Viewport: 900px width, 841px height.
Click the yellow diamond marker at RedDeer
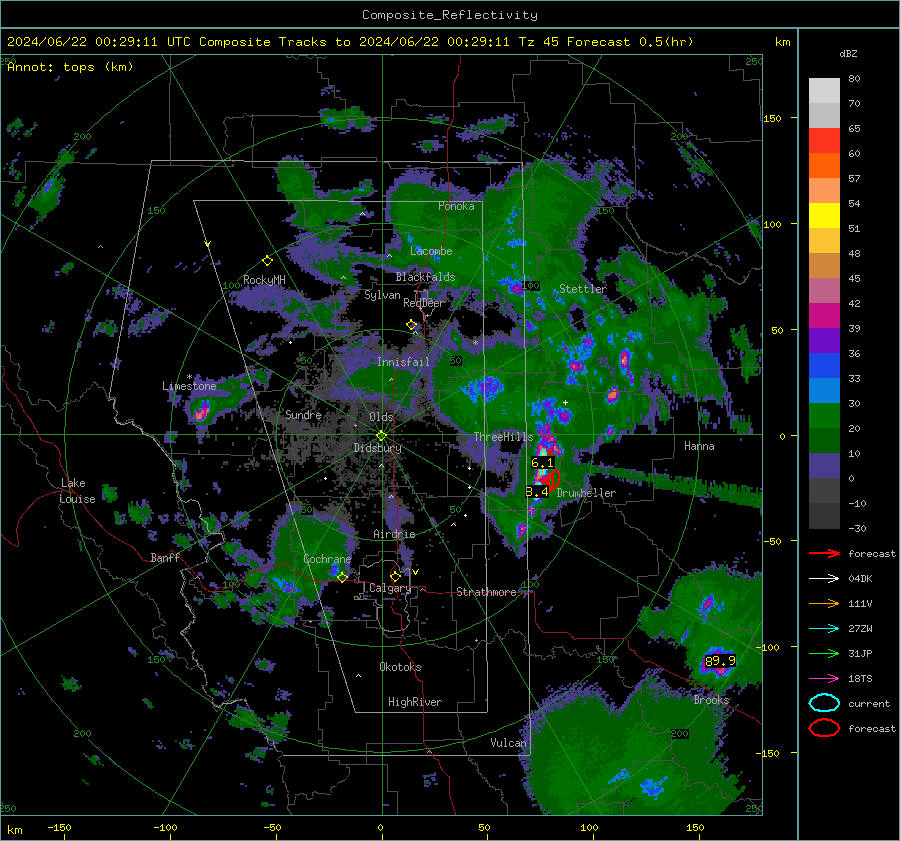pos(412,325)
